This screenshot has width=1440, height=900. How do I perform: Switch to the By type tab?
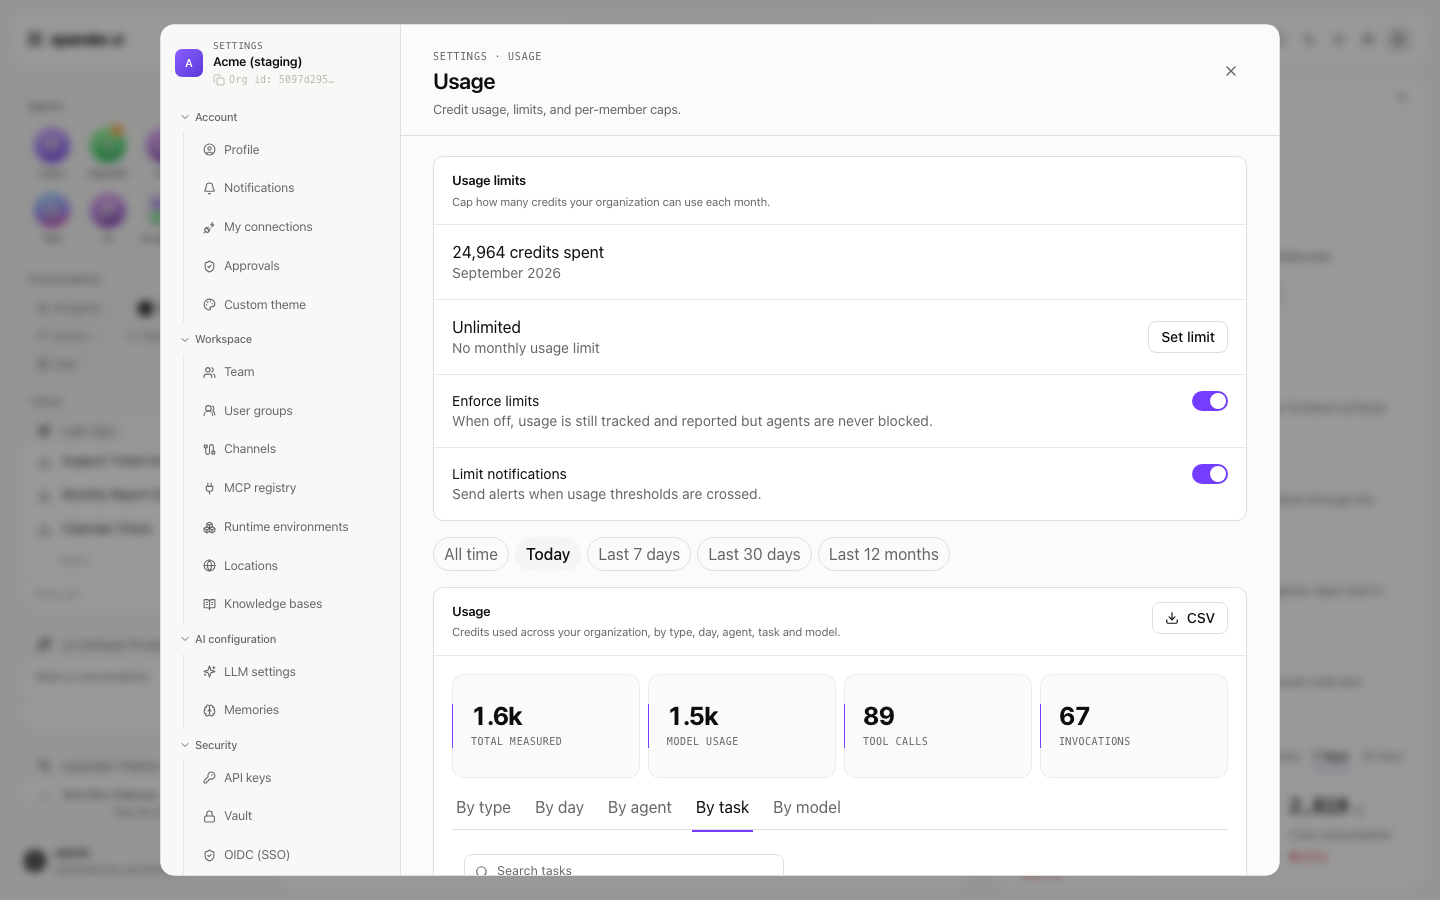(483, 808)
